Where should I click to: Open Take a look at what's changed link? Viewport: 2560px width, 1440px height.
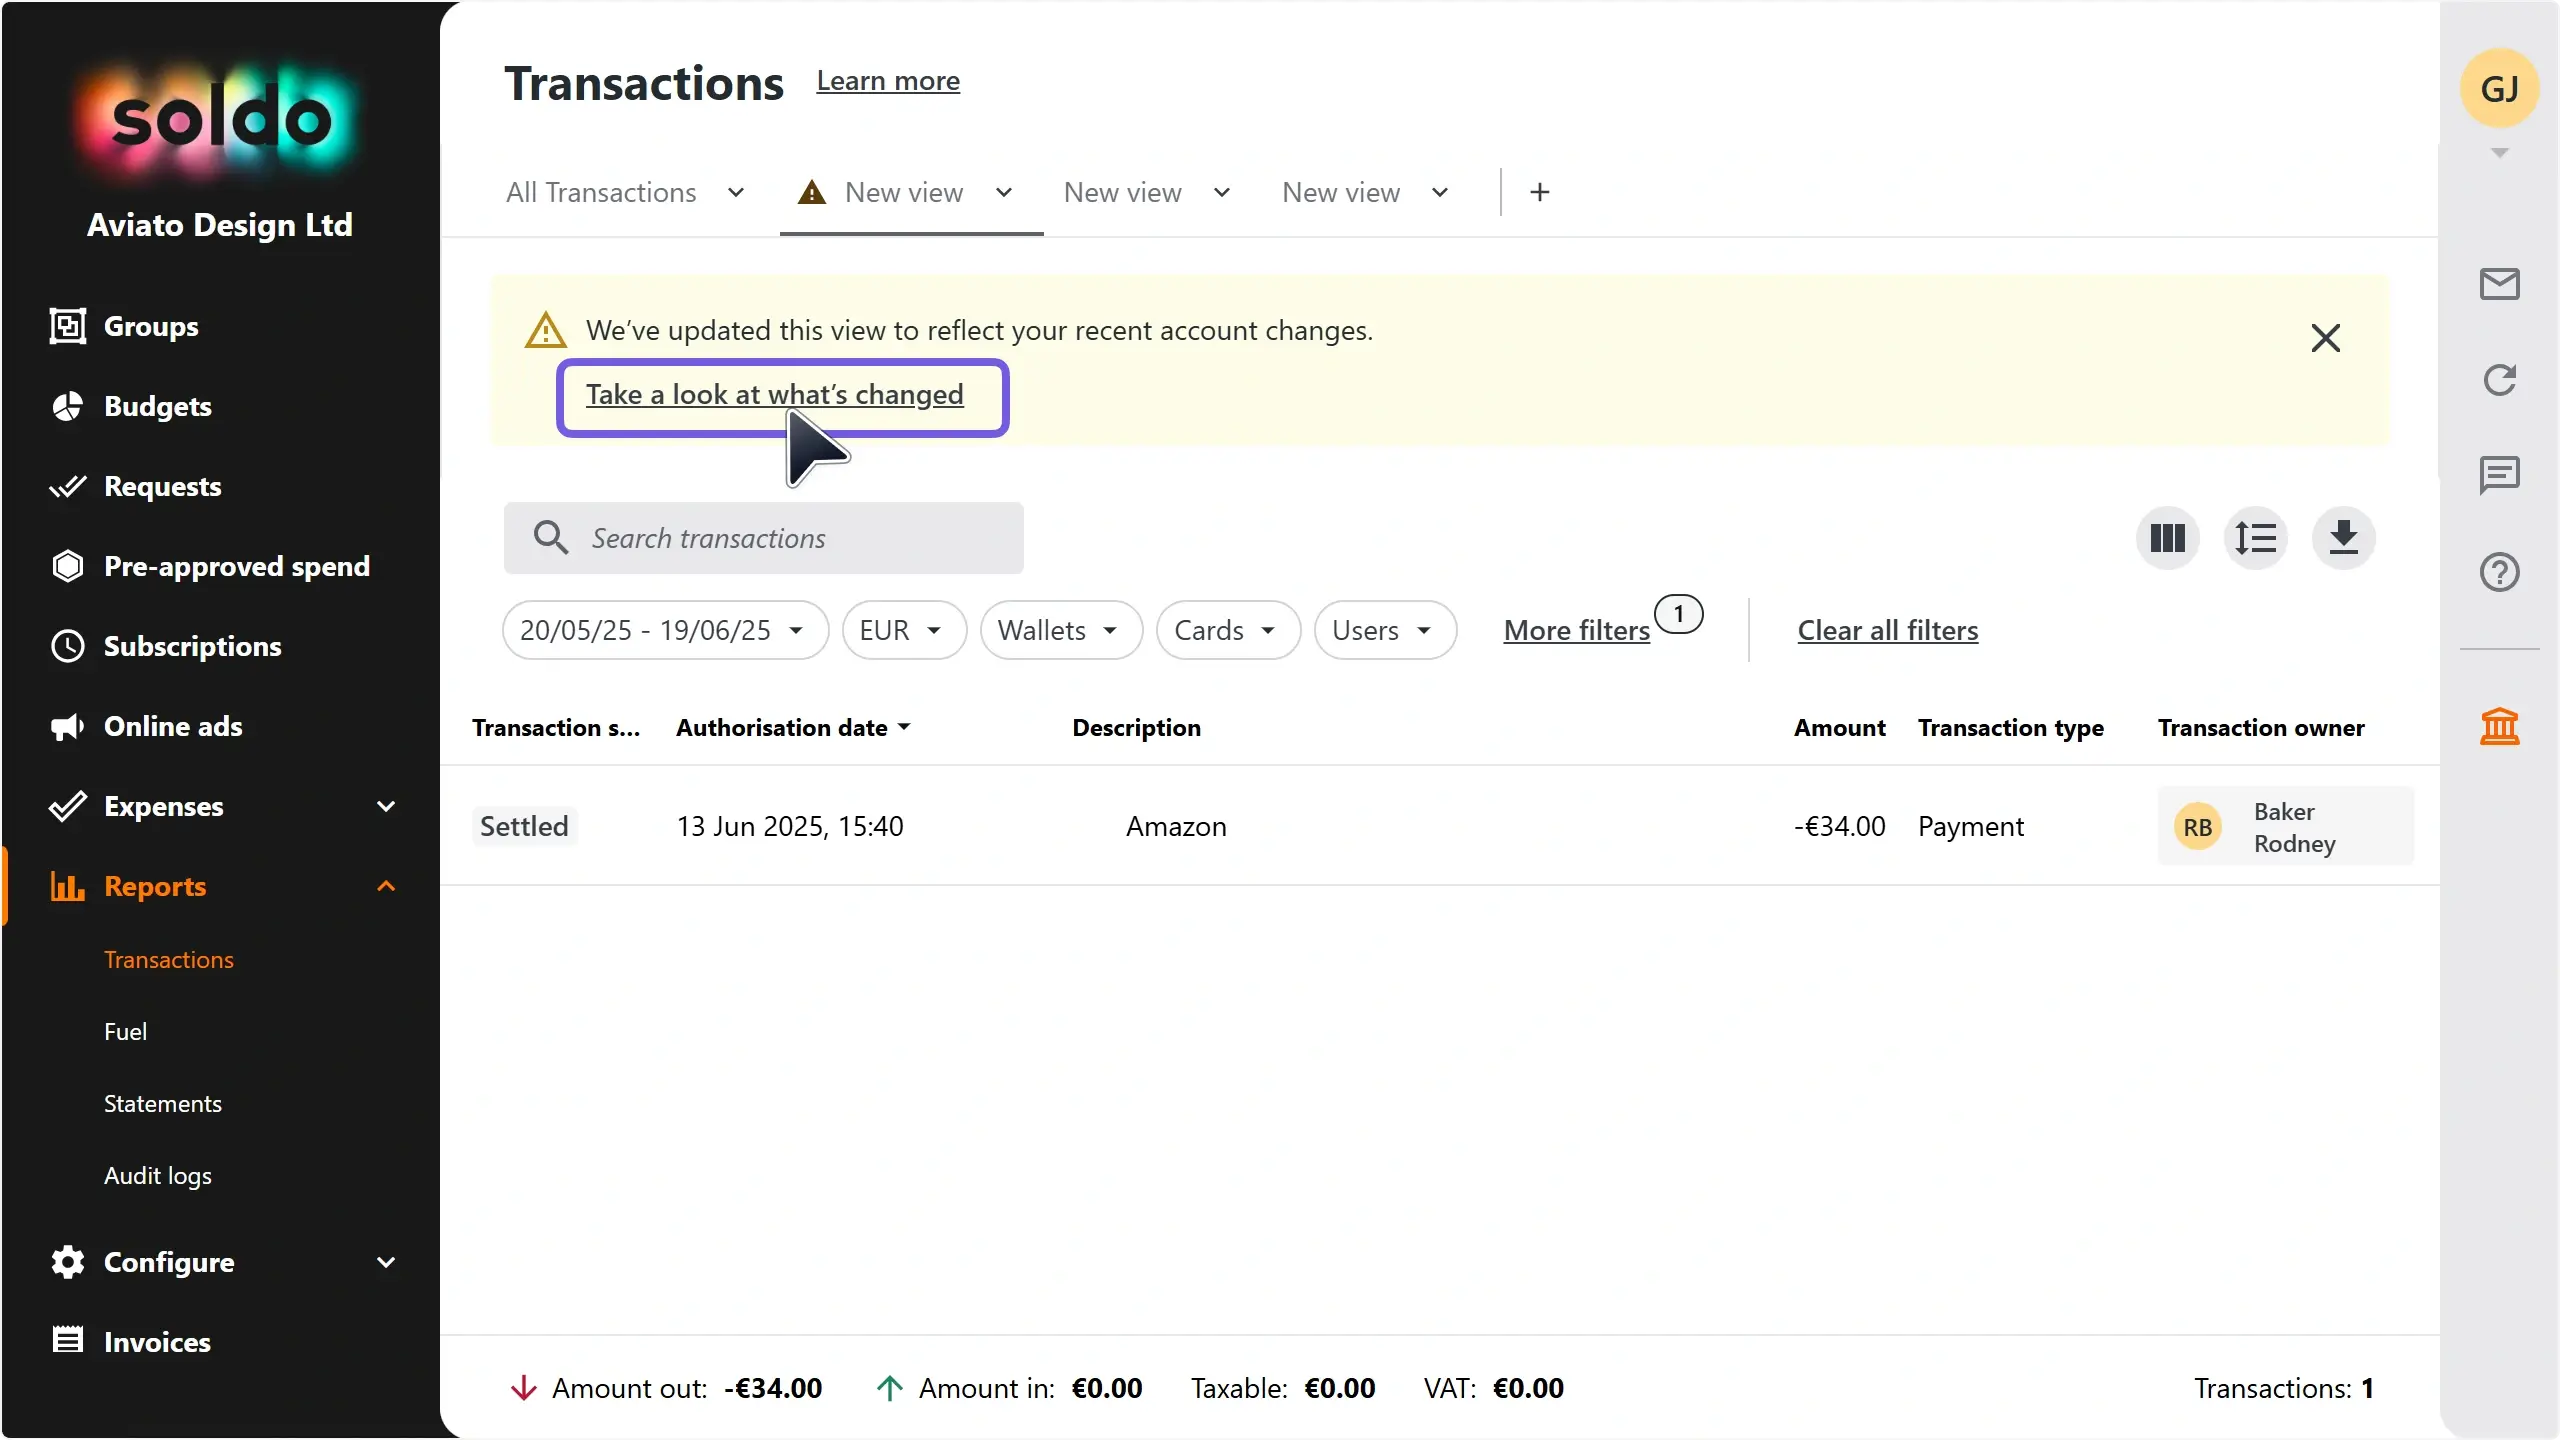tap(775, 395)
